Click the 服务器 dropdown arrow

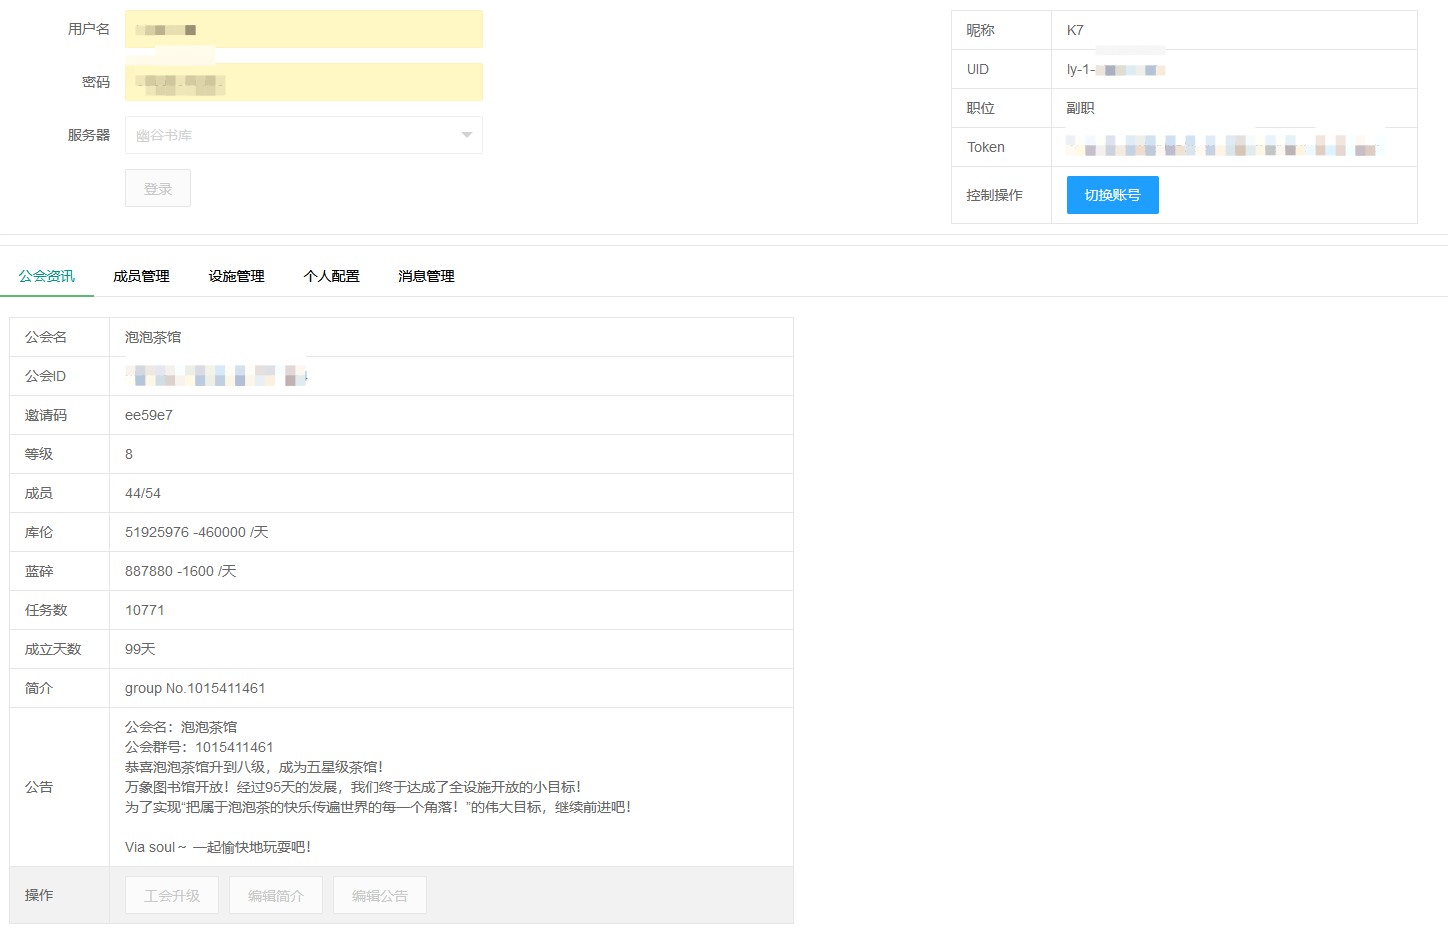(466, 135)
